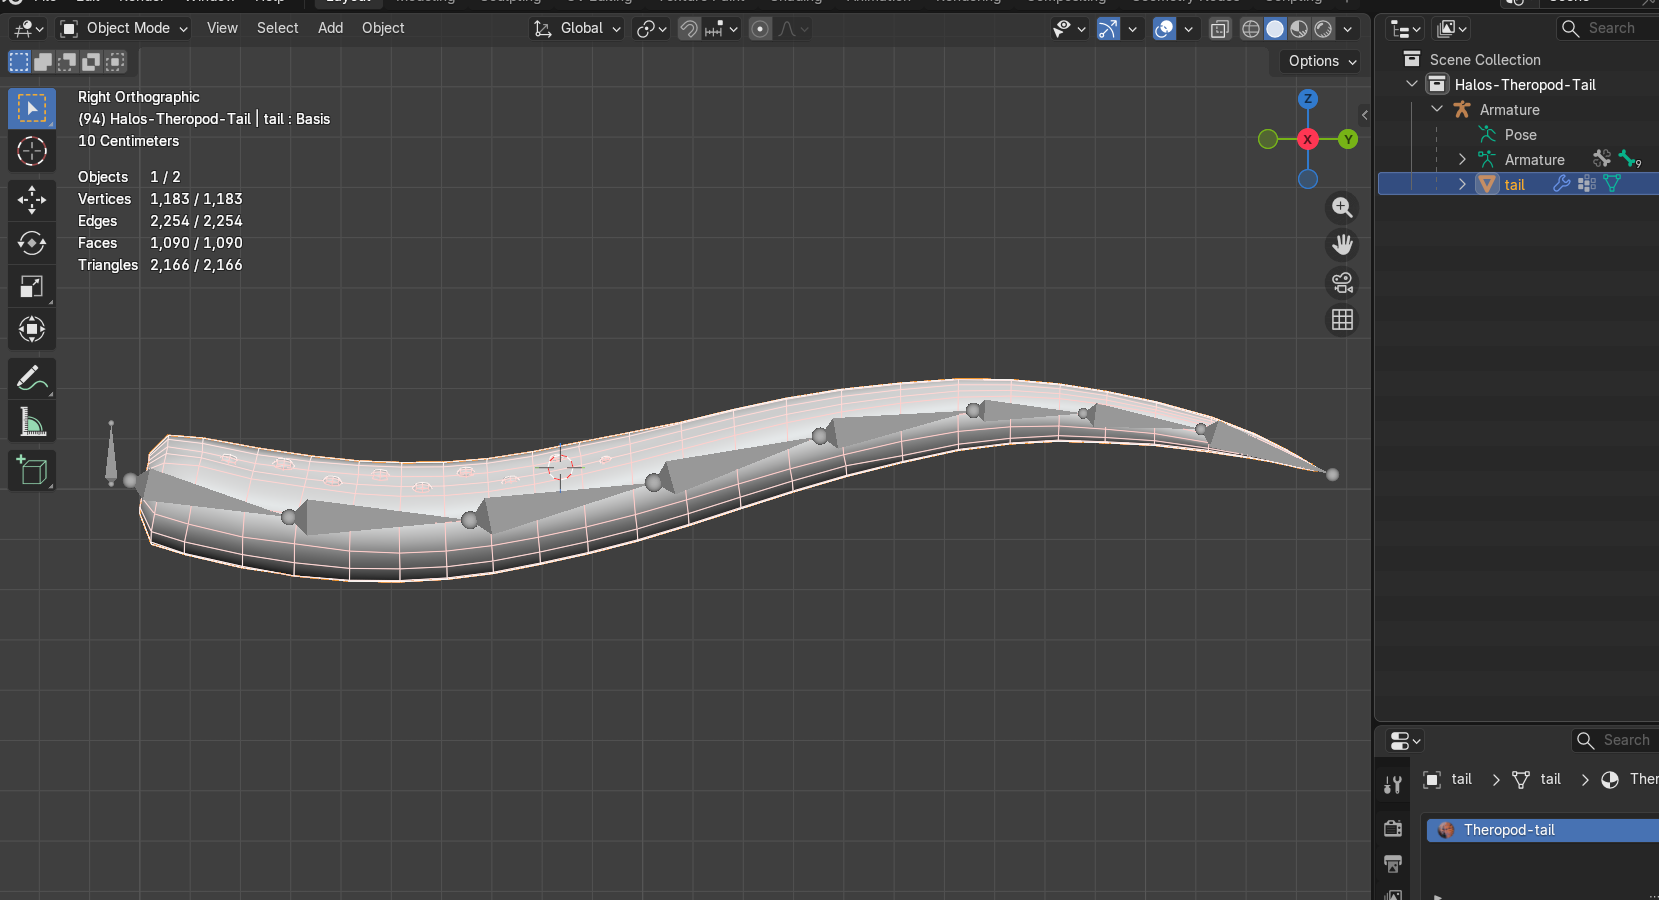Toggle the camera view icon
Image resolution: width=1659 pixels, height=900 pixels.
[x=1342, y=283]
